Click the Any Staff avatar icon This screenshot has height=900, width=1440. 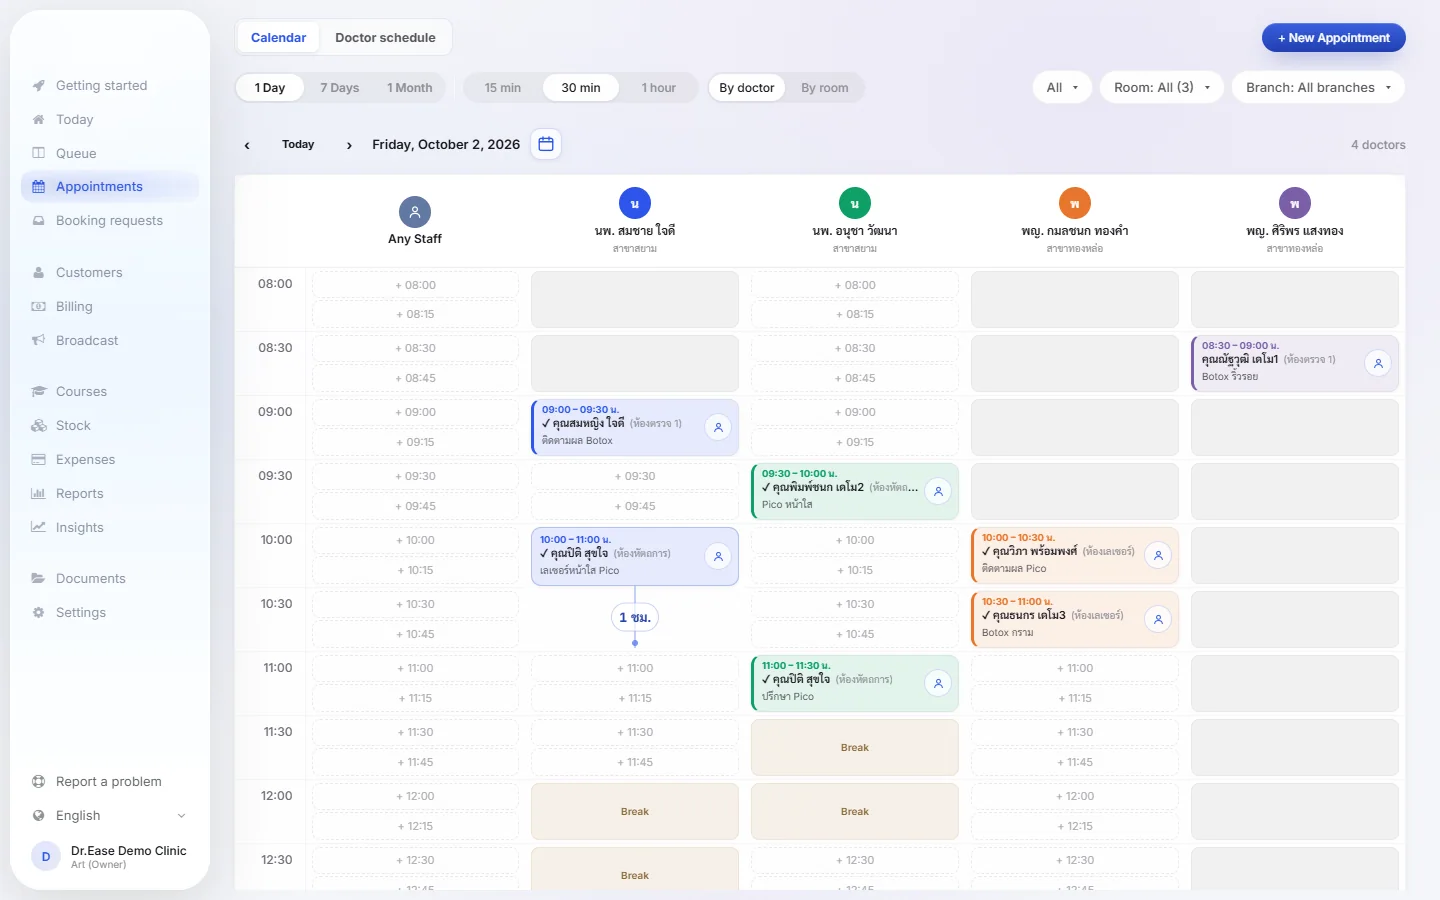click(415, 212)
